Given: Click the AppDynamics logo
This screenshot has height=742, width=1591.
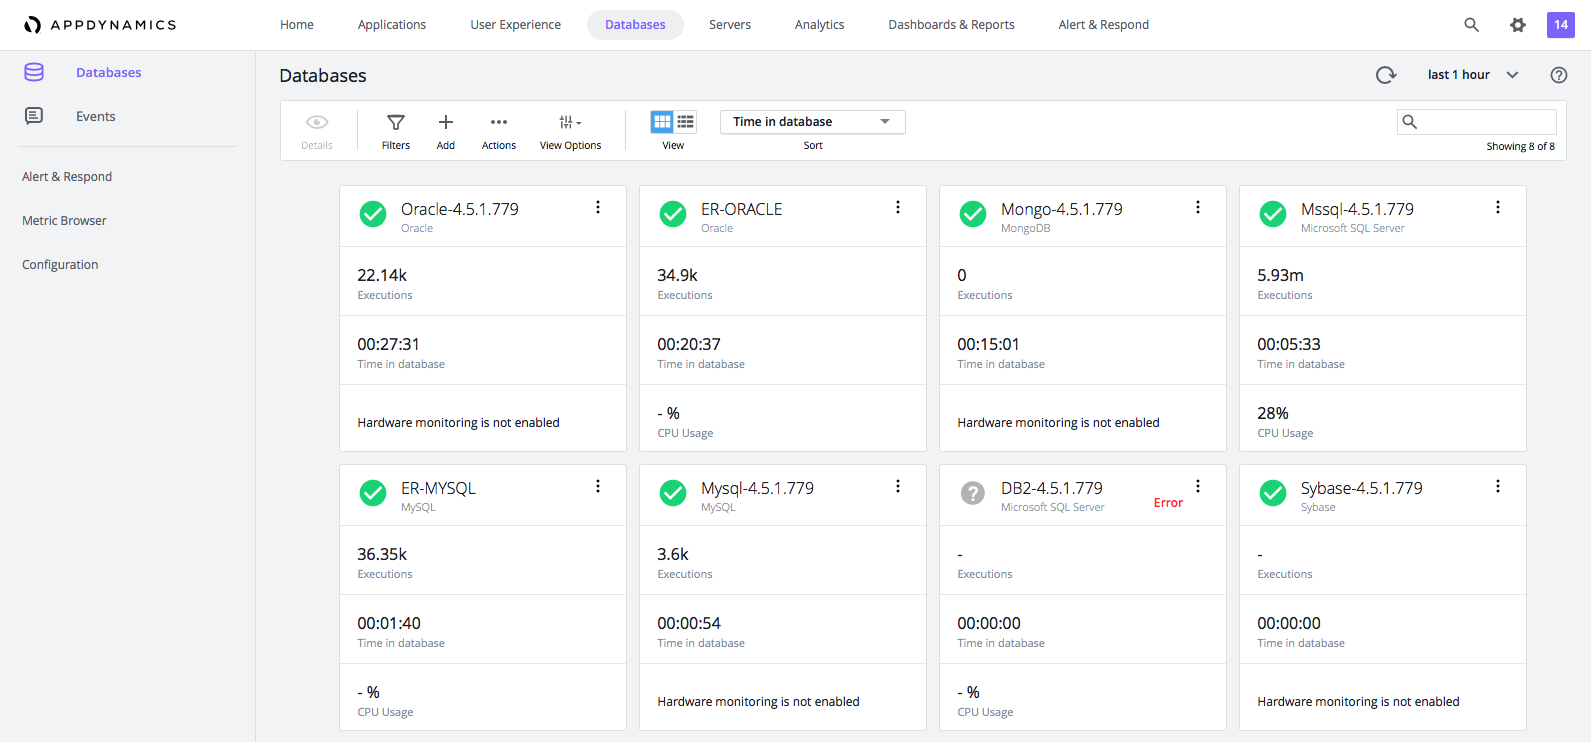Looking at the screenshot, I should tap(100, 25).
